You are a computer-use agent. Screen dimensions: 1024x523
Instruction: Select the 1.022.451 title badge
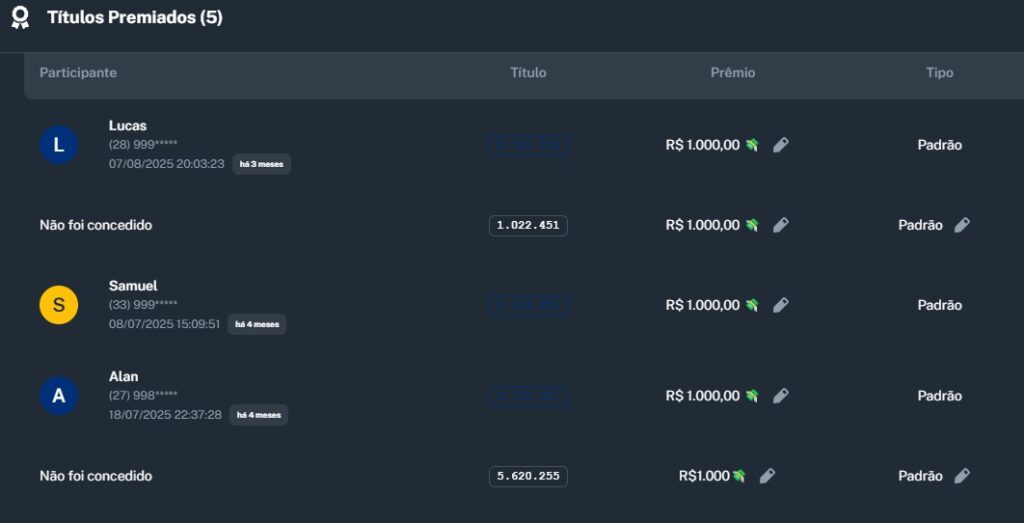click(528, 225)
